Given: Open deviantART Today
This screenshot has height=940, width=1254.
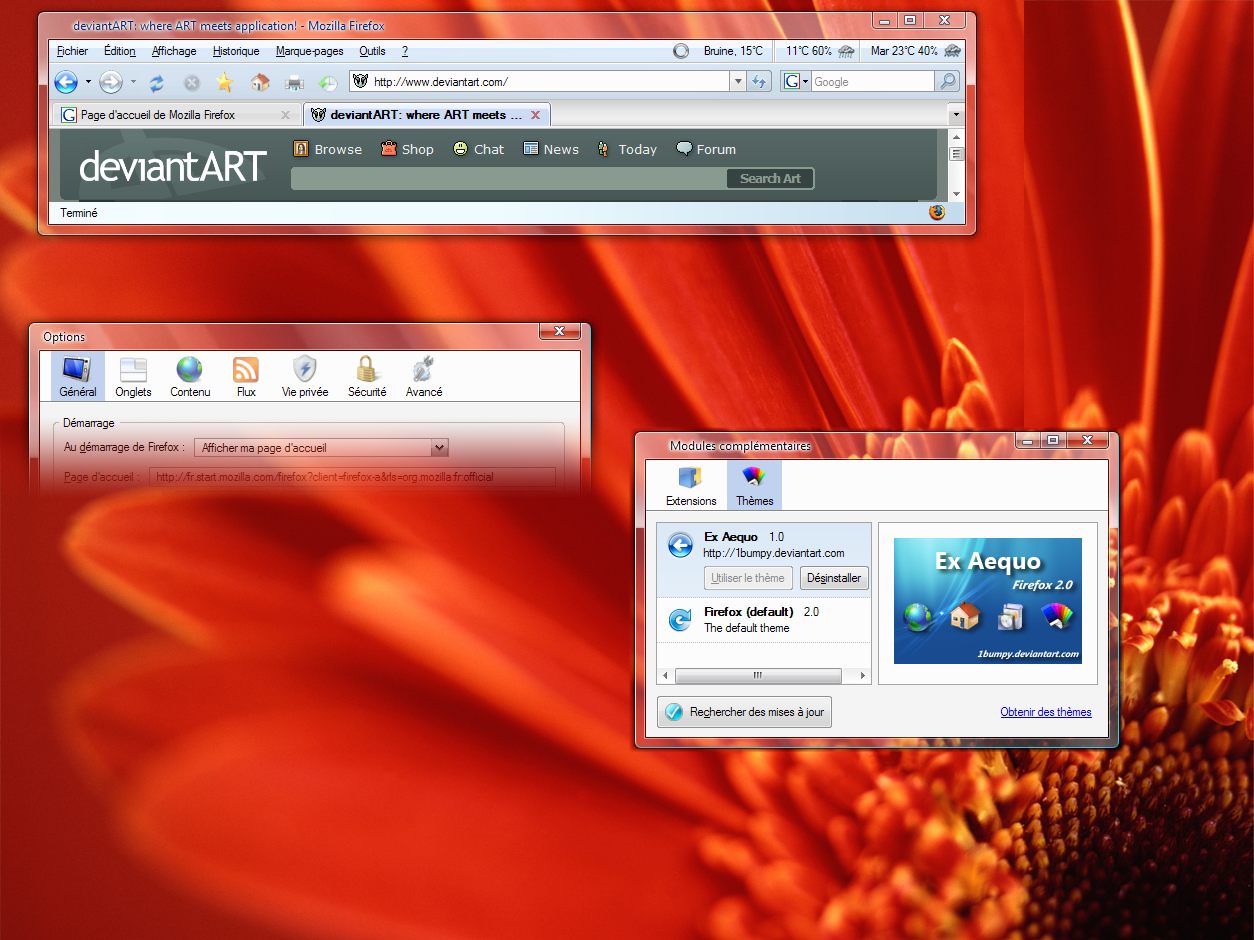Looking at the screenshot, I should 627,149.
